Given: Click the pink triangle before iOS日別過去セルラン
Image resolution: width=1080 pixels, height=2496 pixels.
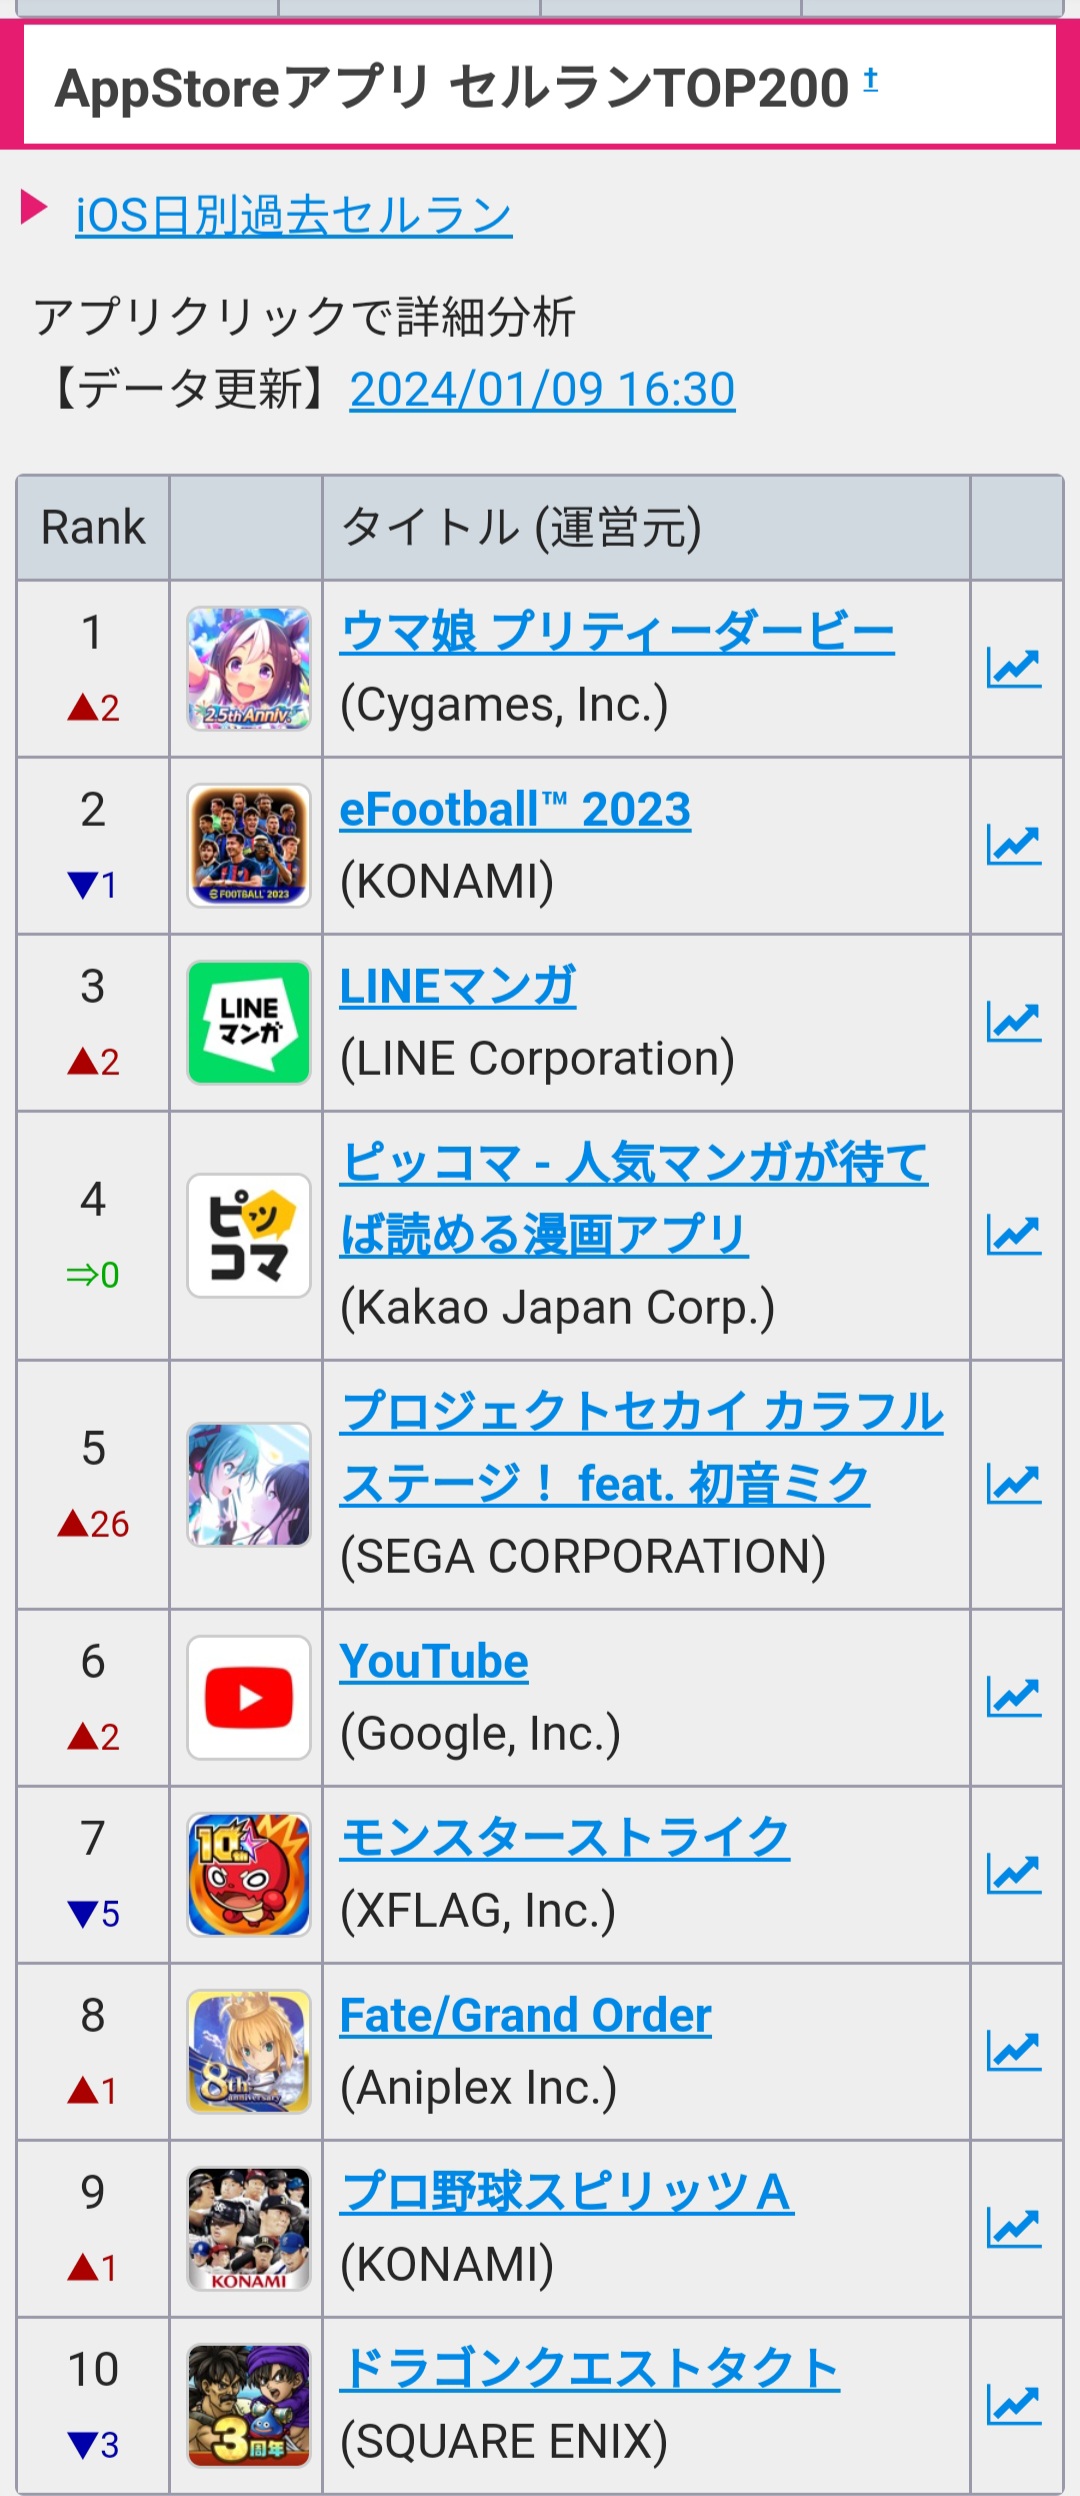Looking at the screenshot, I should coord(35,208).
